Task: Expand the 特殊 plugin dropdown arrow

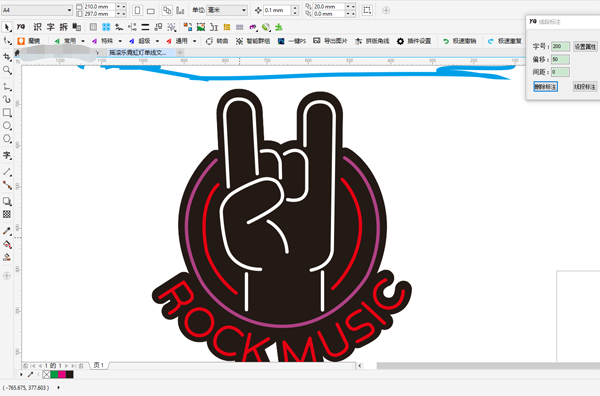Action: point(120,41)
